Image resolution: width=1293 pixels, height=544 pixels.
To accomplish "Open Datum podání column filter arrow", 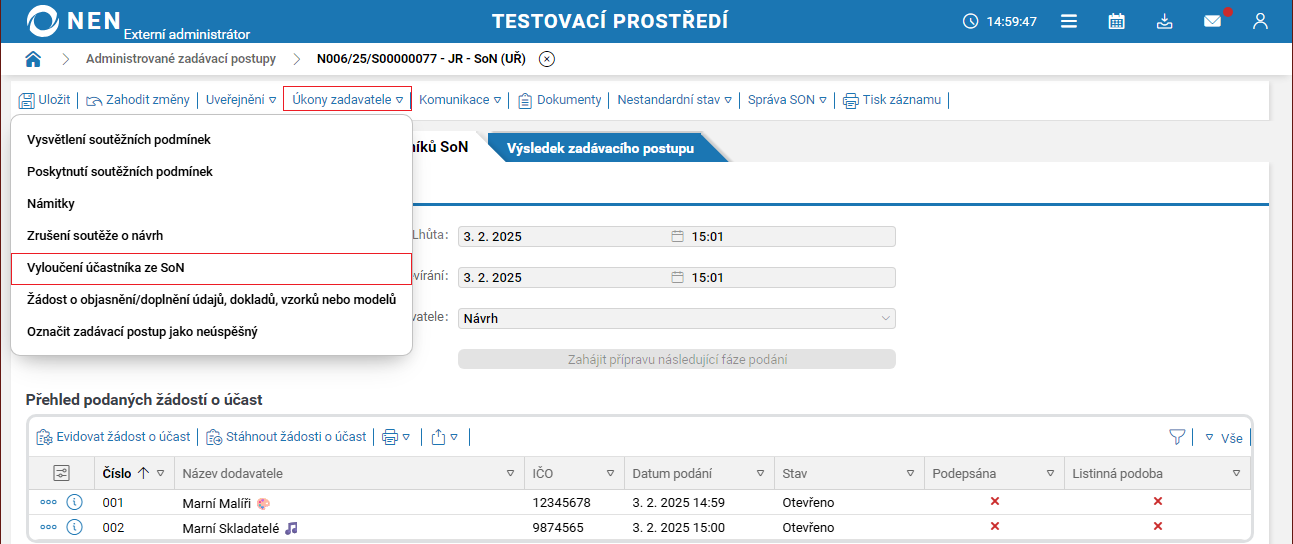I will (x=761, y=473).
